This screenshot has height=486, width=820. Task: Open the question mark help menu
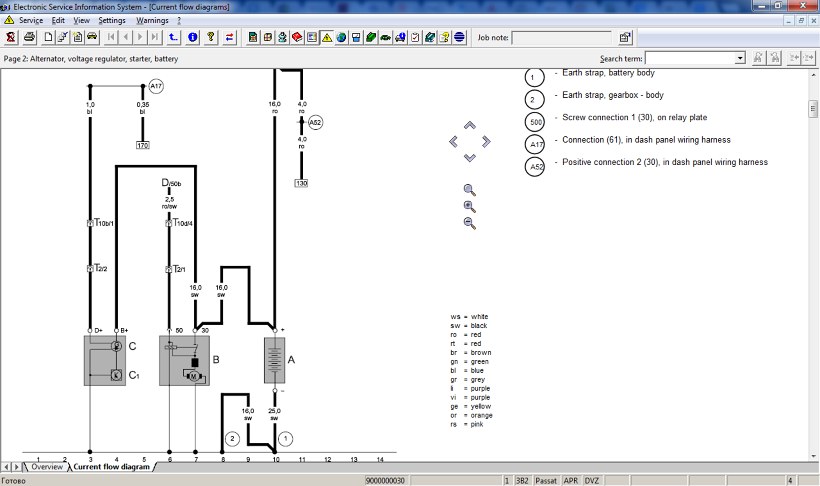(x=179, y=20)
